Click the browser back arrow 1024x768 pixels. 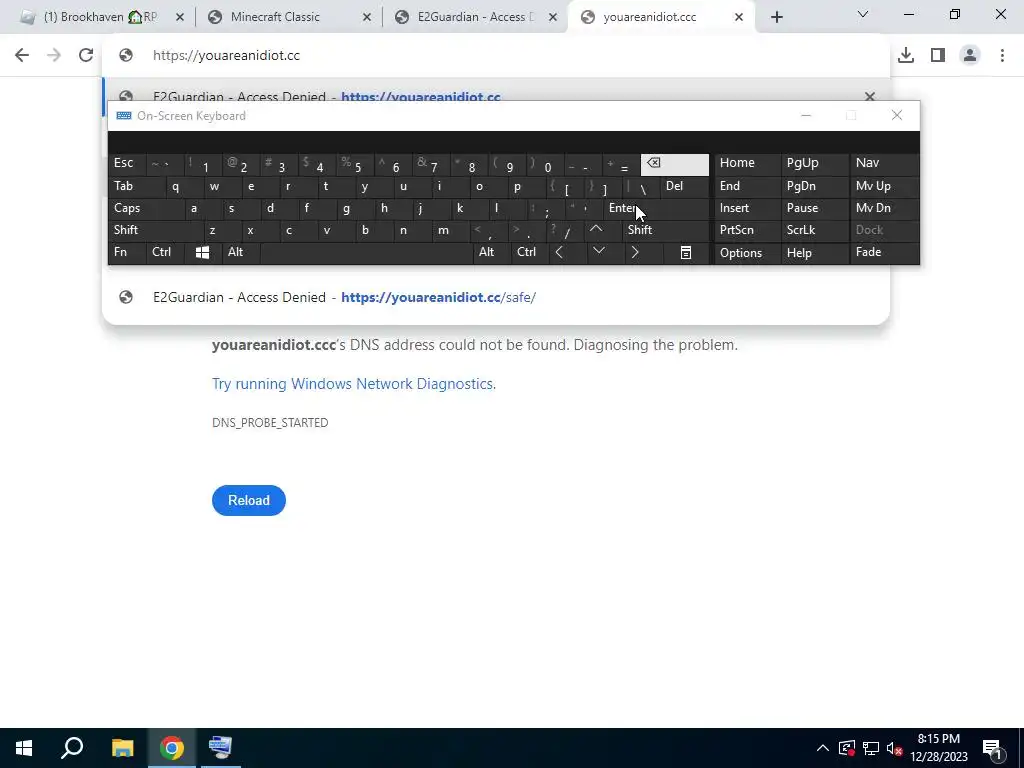pyautogui.click(x=22, y=55)
